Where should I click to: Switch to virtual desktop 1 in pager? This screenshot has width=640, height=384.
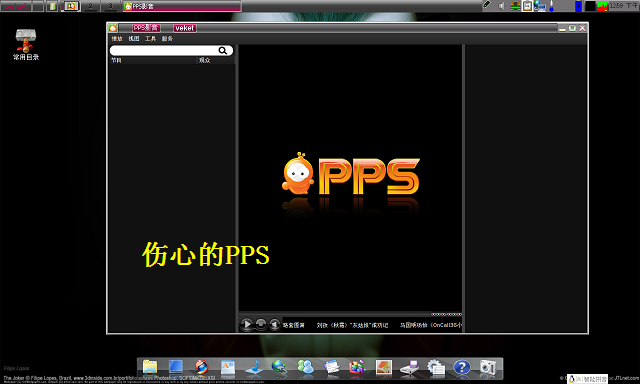tap(71, 6)
